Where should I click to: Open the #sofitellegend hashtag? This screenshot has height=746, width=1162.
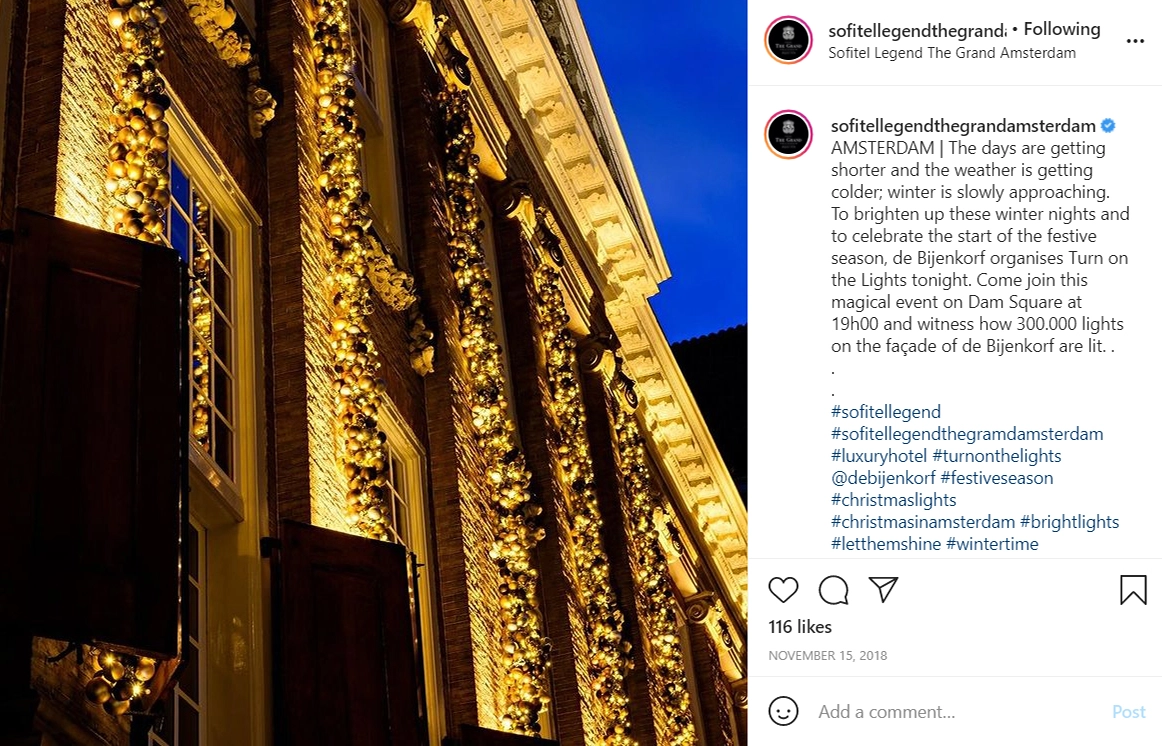[886, 412]
